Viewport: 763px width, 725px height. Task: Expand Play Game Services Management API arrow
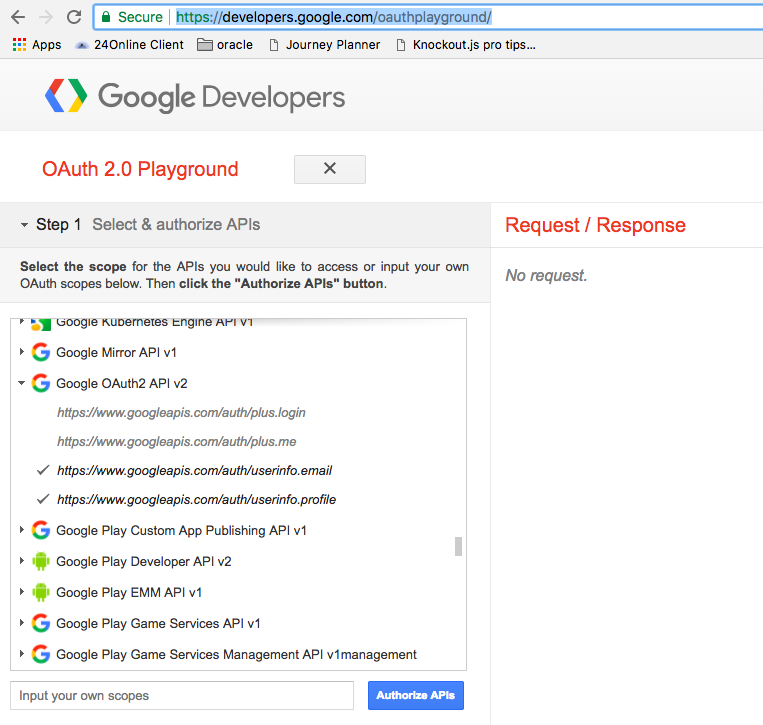click(22, 654)
